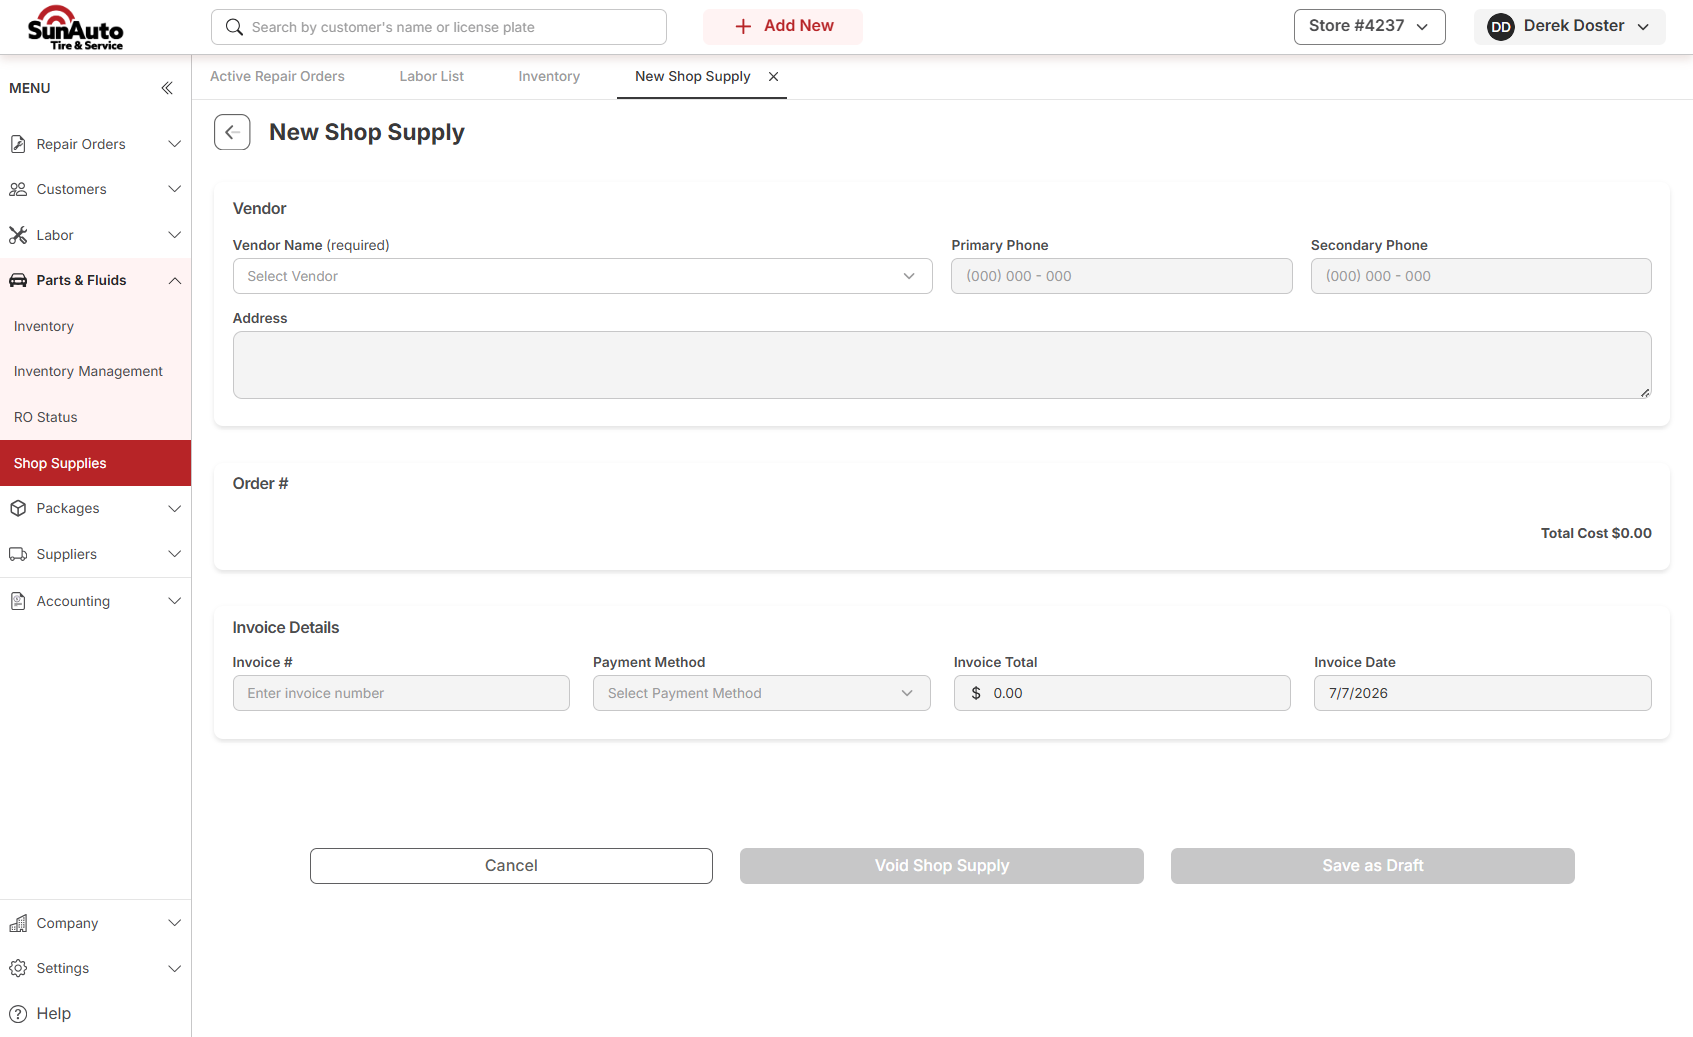Click the Labor wrench icon
The width and height of the screenshot is (1693, 1037).
[x=18, y=235]
